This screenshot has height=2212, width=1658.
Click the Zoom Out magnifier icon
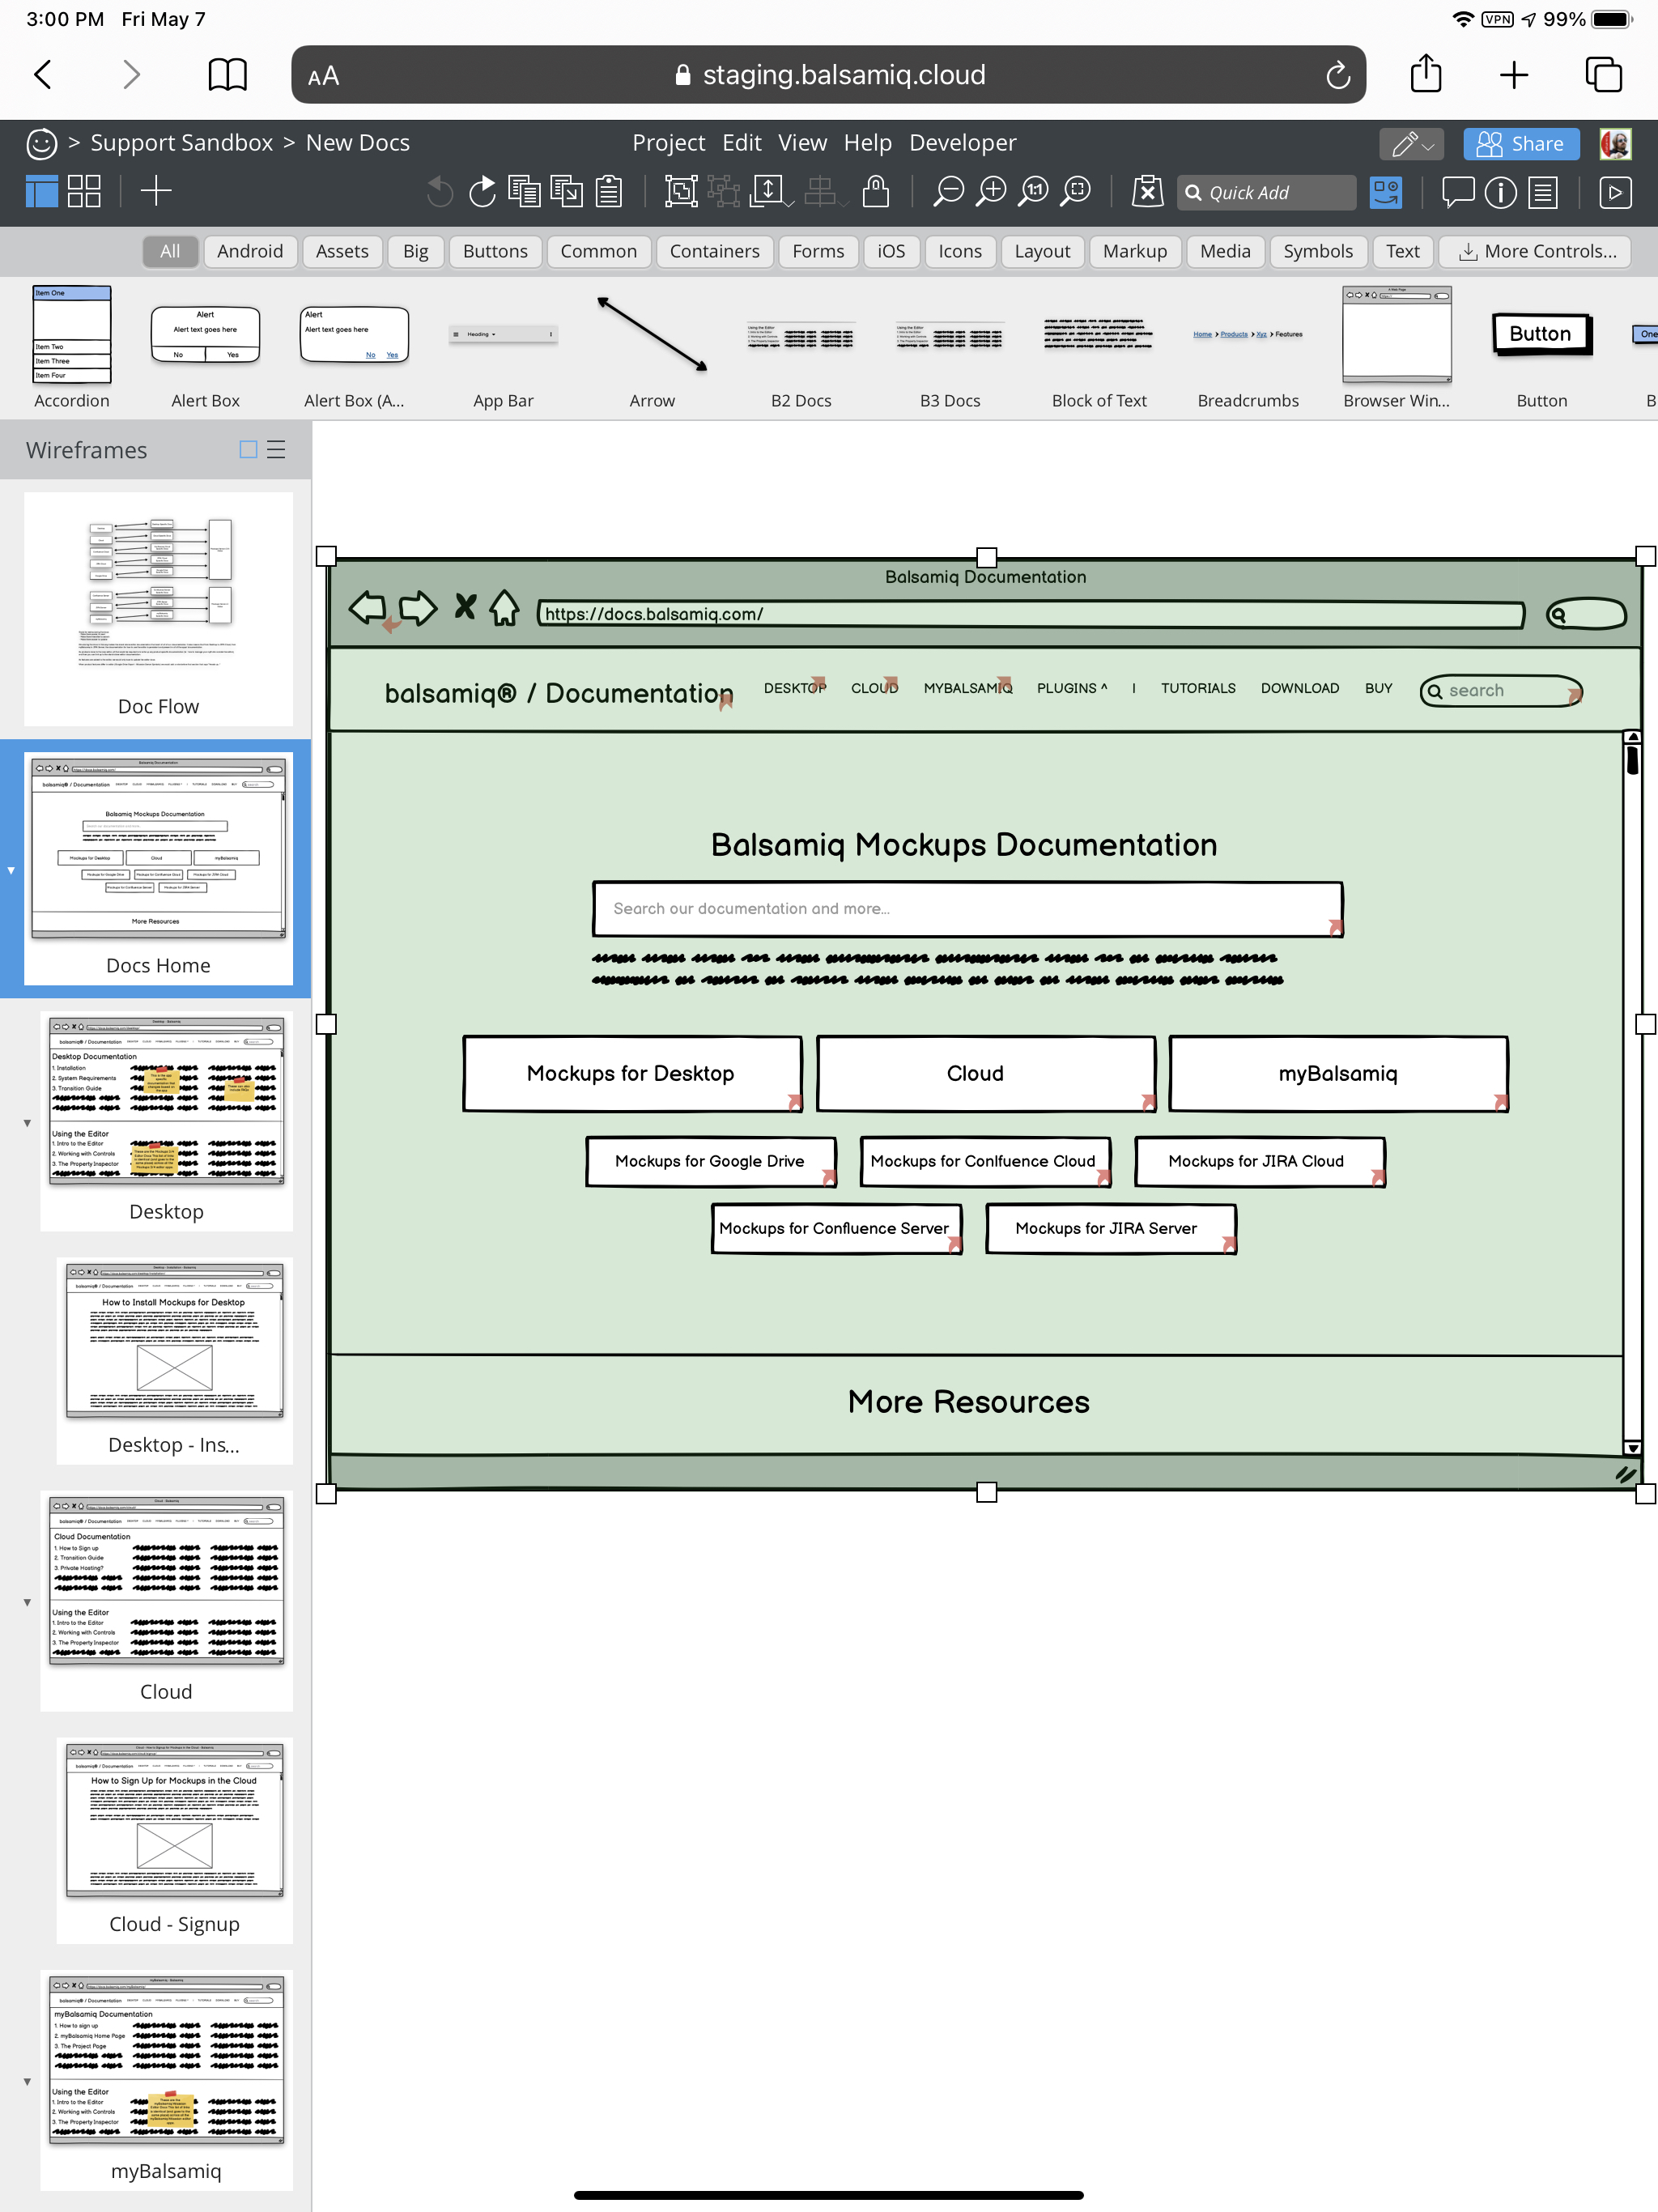point(947,191)
